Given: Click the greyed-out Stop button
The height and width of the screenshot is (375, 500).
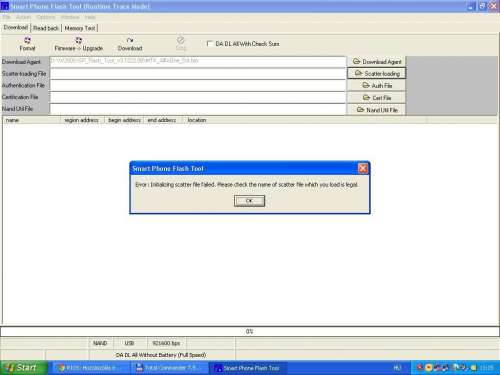Looking at the screenshot, I should (x=181, y=44).
